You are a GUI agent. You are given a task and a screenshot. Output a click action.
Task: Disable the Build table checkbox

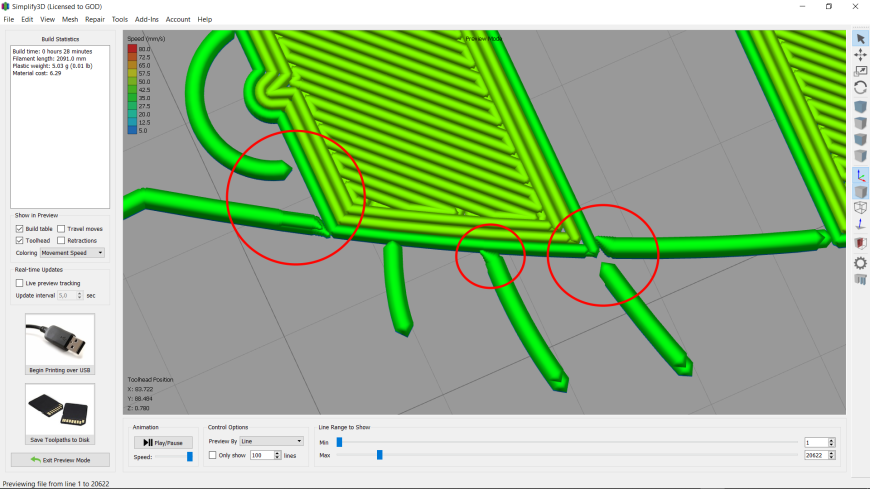point(19,229)
